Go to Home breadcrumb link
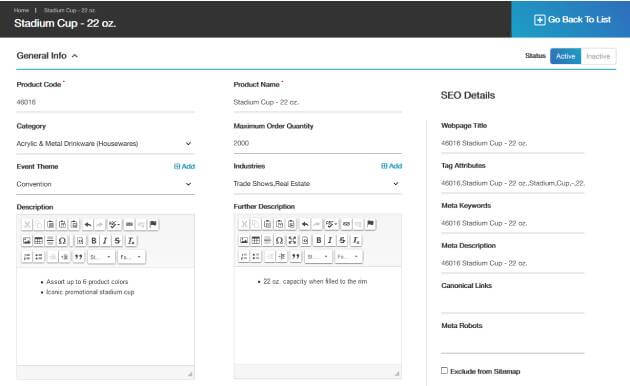 coord(21,10)
